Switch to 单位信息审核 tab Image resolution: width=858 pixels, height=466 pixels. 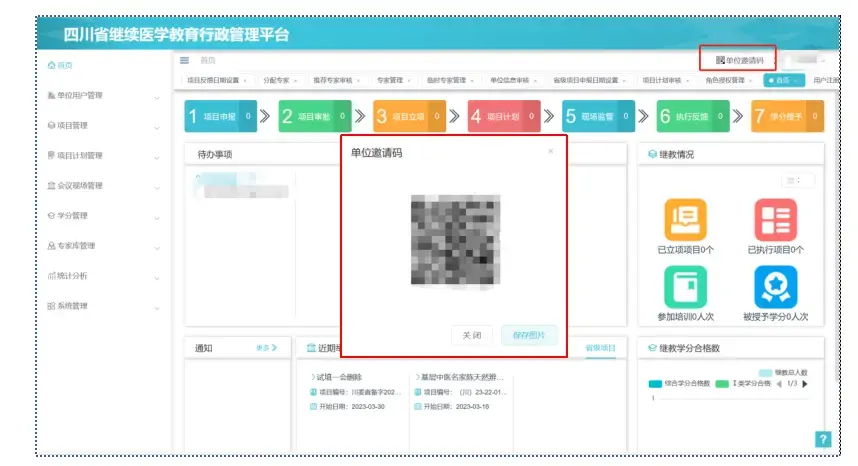509,80
